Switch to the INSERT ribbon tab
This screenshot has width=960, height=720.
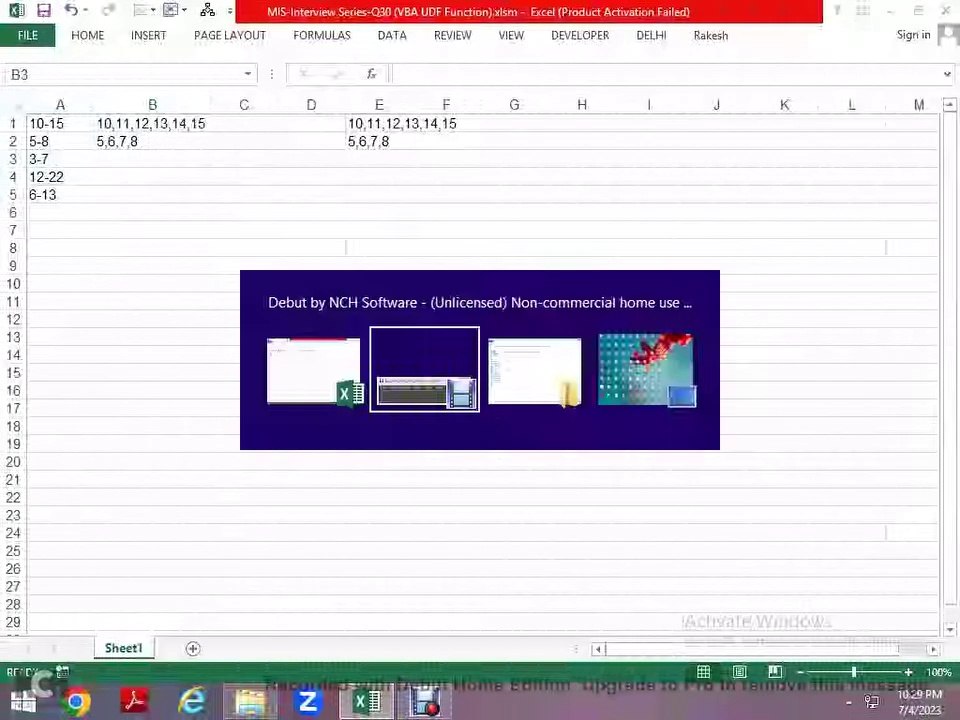149,36
